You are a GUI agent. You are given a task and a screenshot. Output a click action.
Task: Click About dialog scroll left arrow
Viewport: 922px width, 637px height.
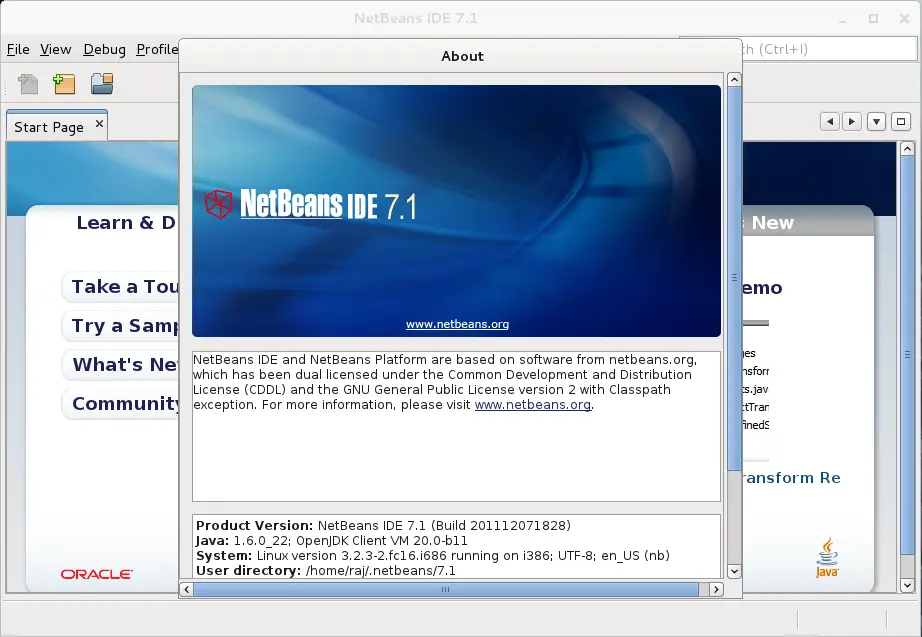click(186, 589)
